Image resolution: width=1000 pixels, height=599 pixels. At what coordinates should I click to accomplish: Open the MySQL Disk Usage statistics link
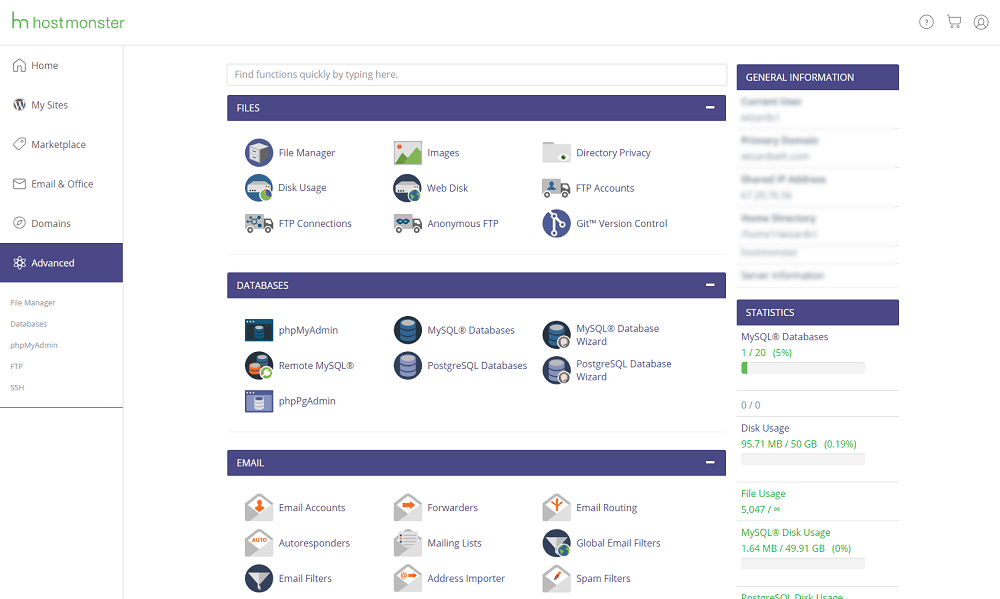[785, 533]
